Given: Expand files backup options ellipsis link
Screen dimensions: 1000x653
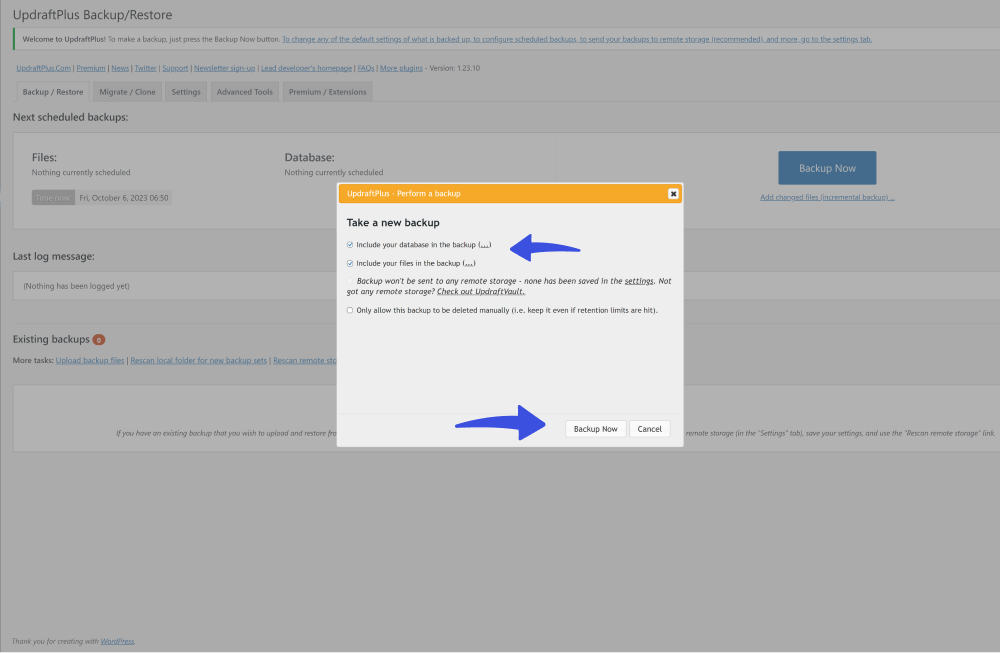Looking at the screenshot, I should coord(469,263).
